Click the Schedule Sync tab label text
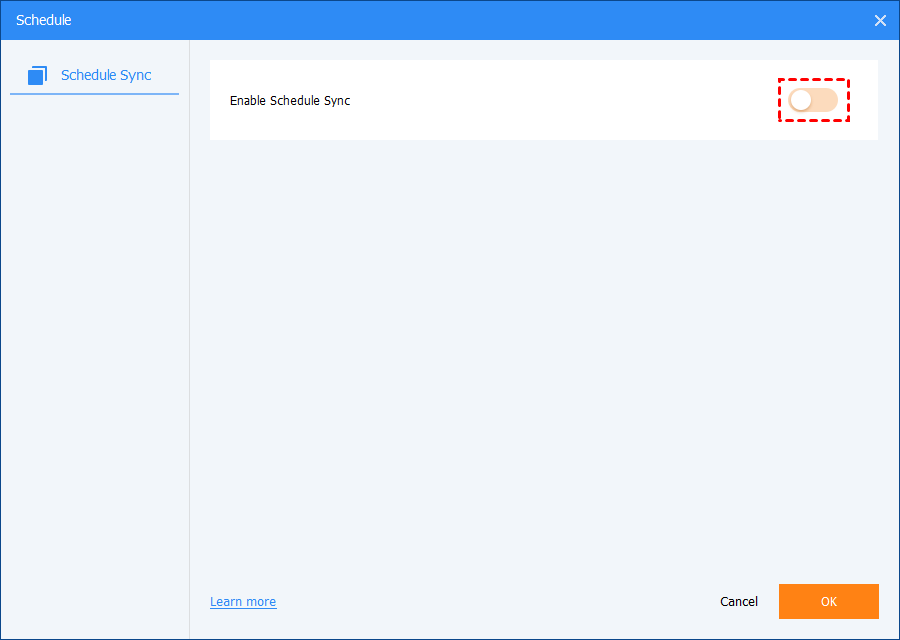The height and width of the screenshot is (640, 900). point(106,75)
